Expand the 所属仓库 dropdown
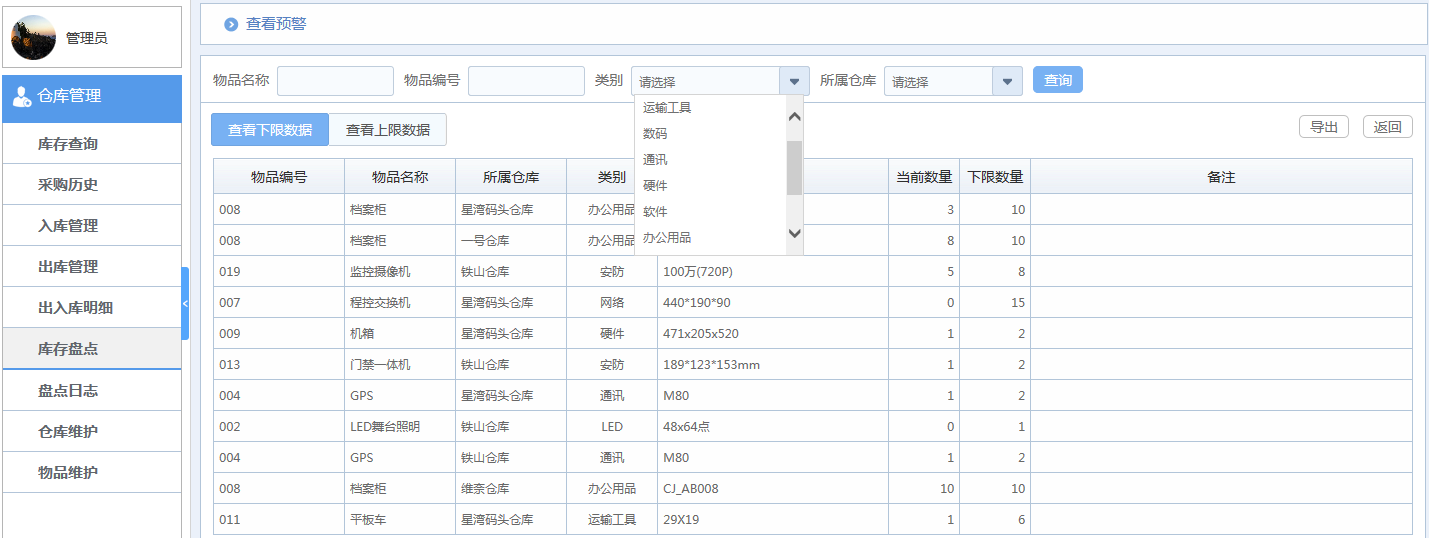 [x=1007, y=81]
